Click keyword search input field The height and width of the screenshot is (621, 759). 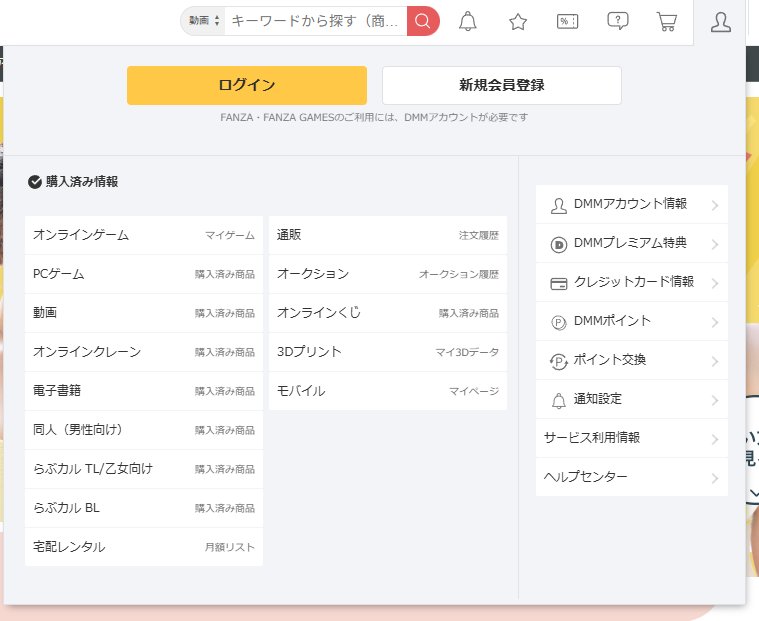point(316,21)
